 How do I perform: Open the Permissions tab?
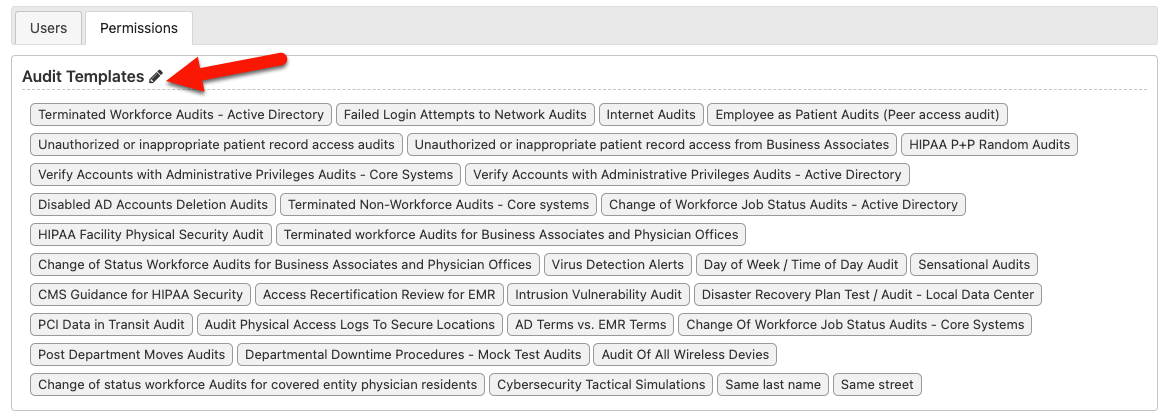tap(139, 28)
